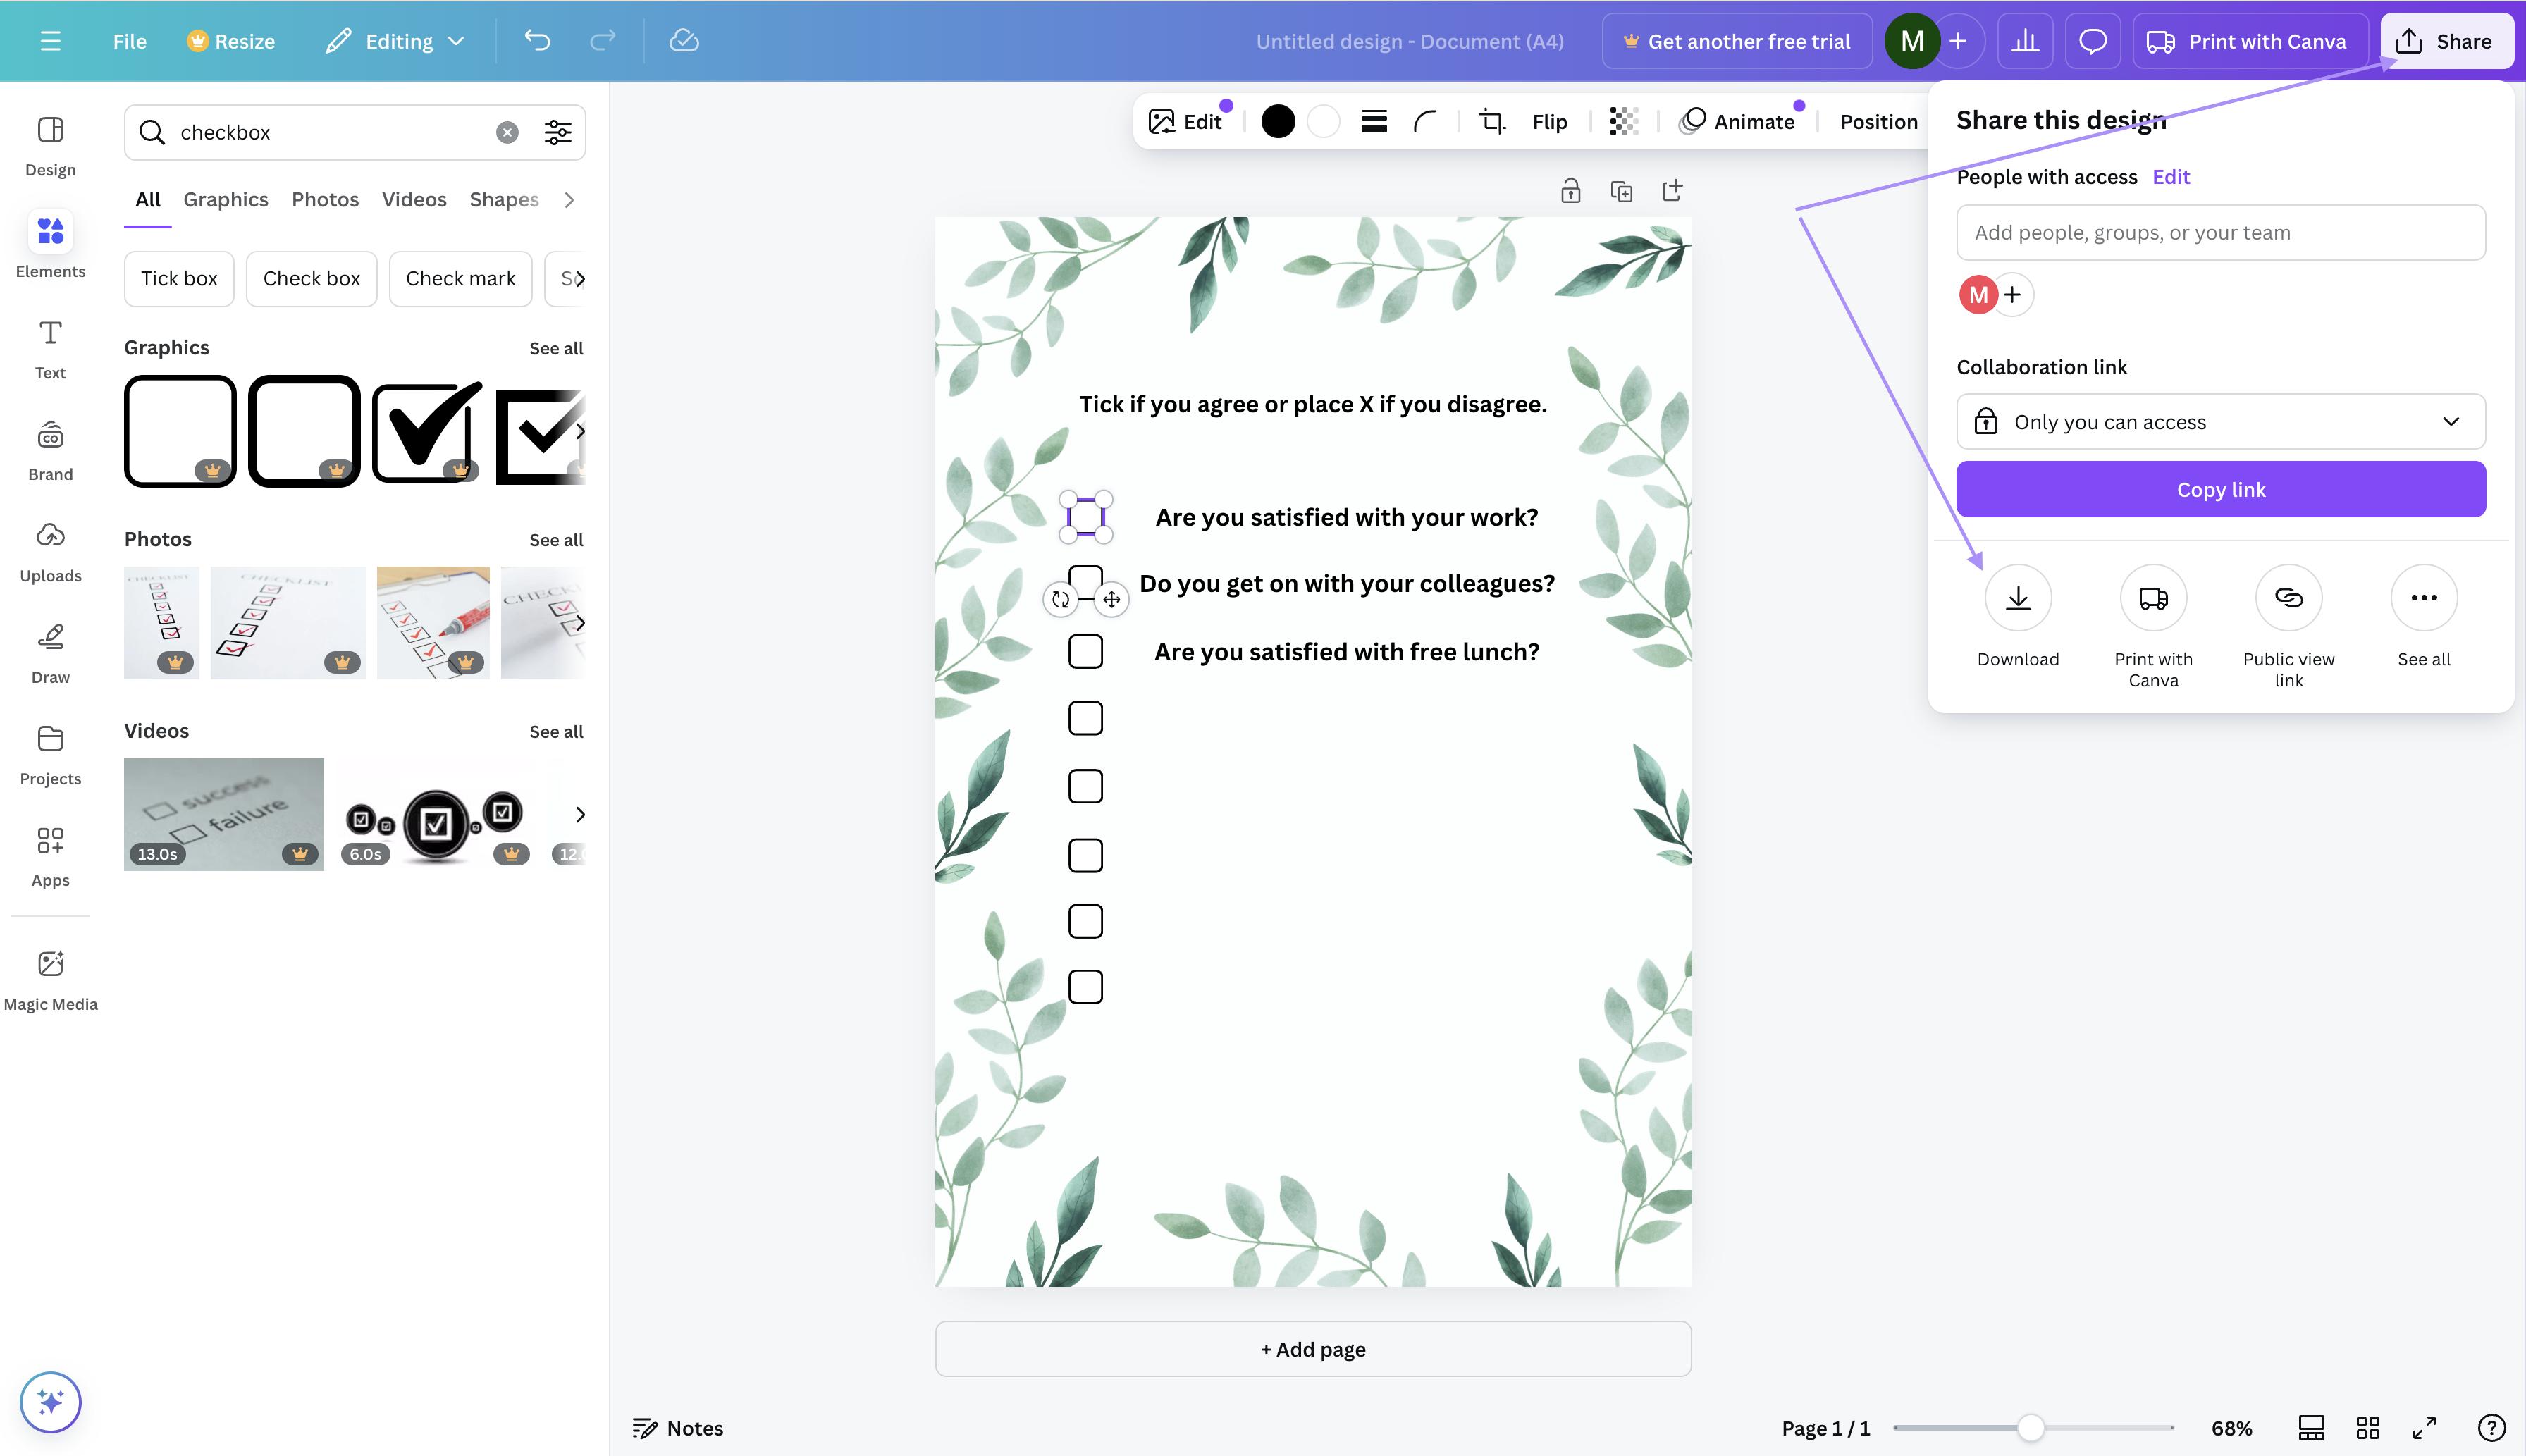Image resolution: width=2526 pixels, height=1456 pixels.
Task: Open the File menu
Action: (x=129, y=41)
